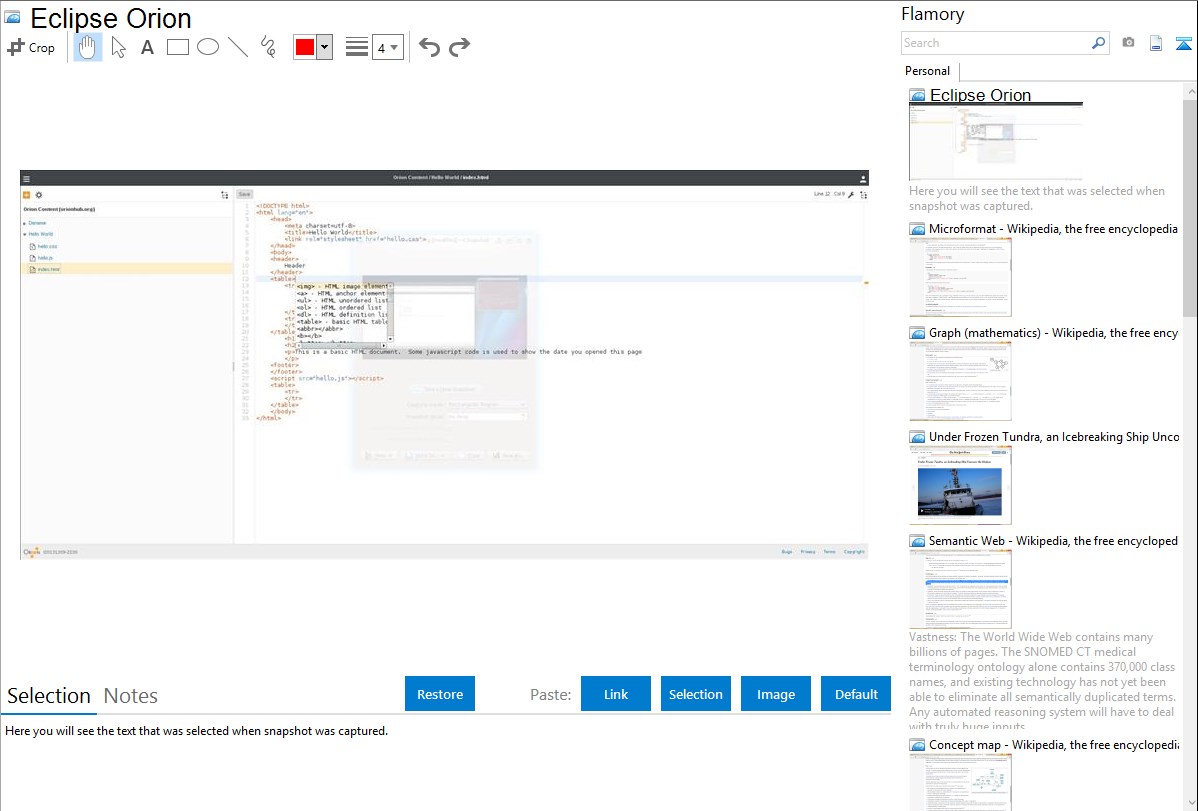Click the Microformat snapshot browser icon
The width and height of the screenshot is (1198, 811).
click(917, 229)
